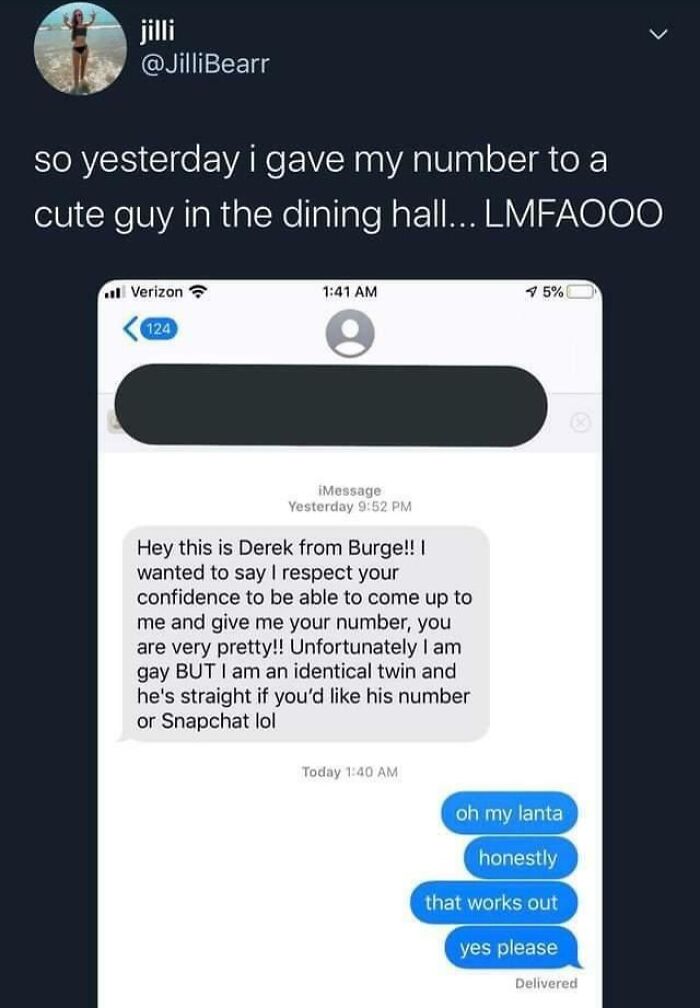
Task: Tap the Verizon signal bars icon
Action: (114, 293)
